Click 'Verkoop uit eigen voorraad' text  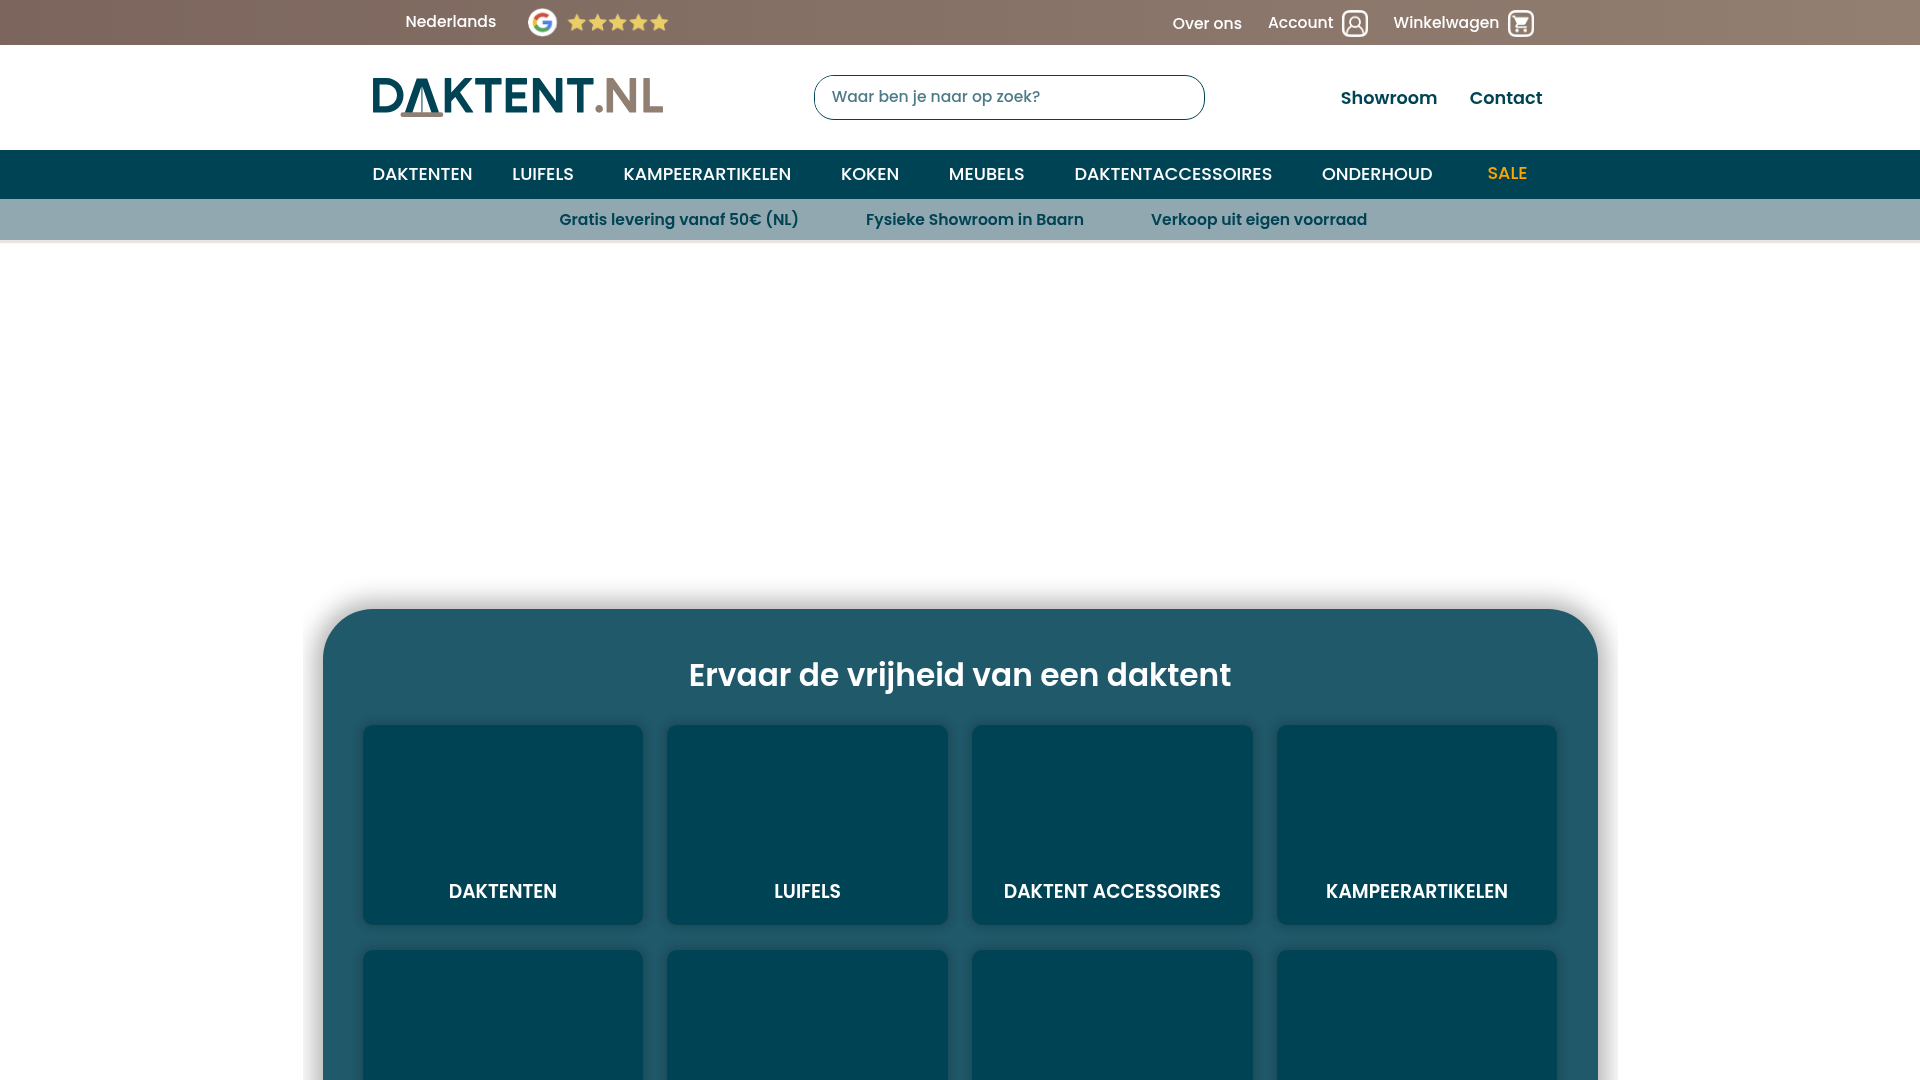click(1259, 219)
